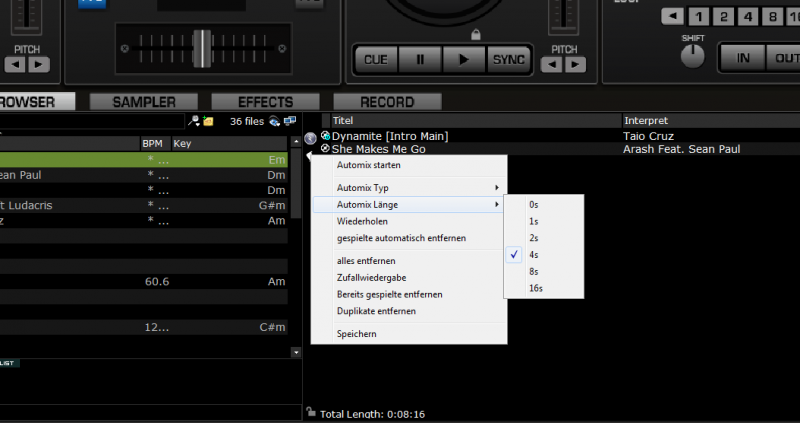Viewport: 800px width, 423px height.
Task: Click the horizontal pitch slider handle
Action: (202, 47)
